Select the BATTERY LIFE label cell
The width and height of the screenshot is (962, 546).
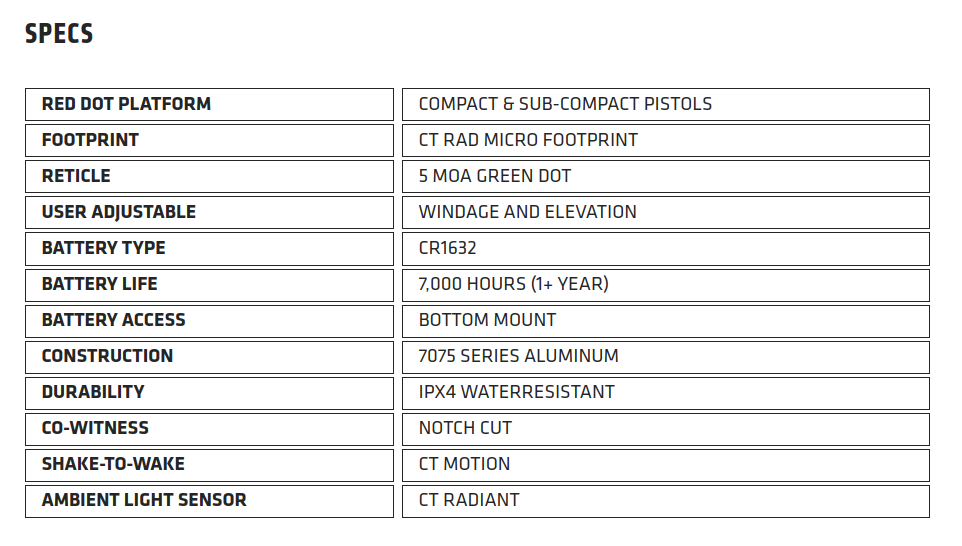coord(209,285)
